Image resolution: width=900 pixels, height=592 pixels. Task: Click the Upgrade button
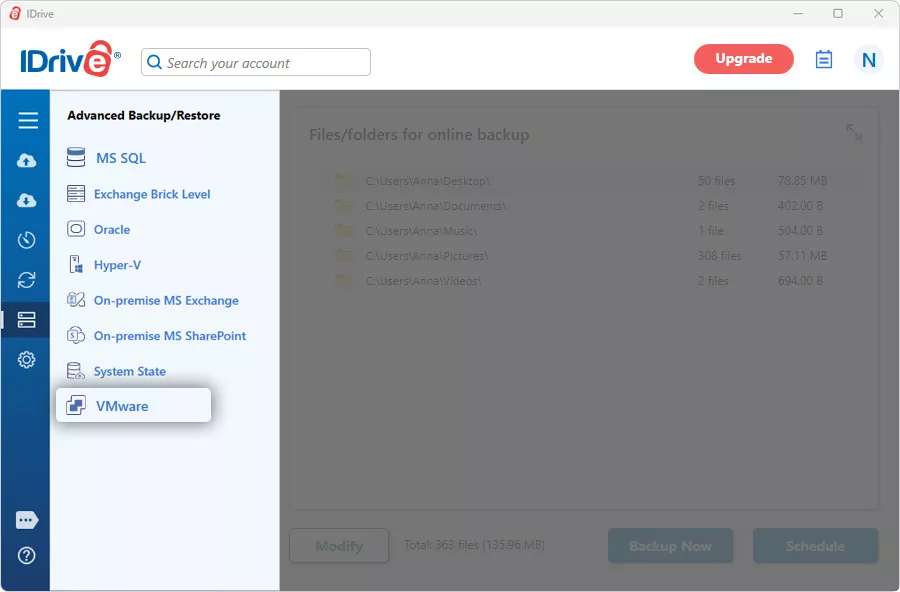744,59
